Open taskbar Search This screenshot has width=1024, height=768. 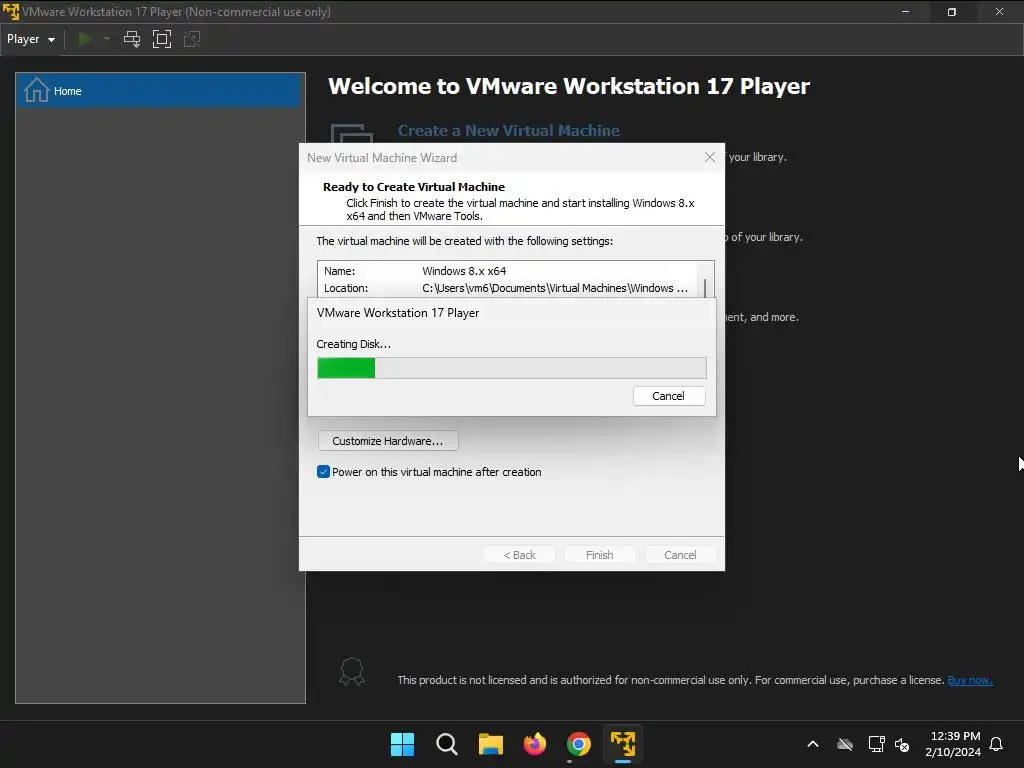click(x=447, y=744)
